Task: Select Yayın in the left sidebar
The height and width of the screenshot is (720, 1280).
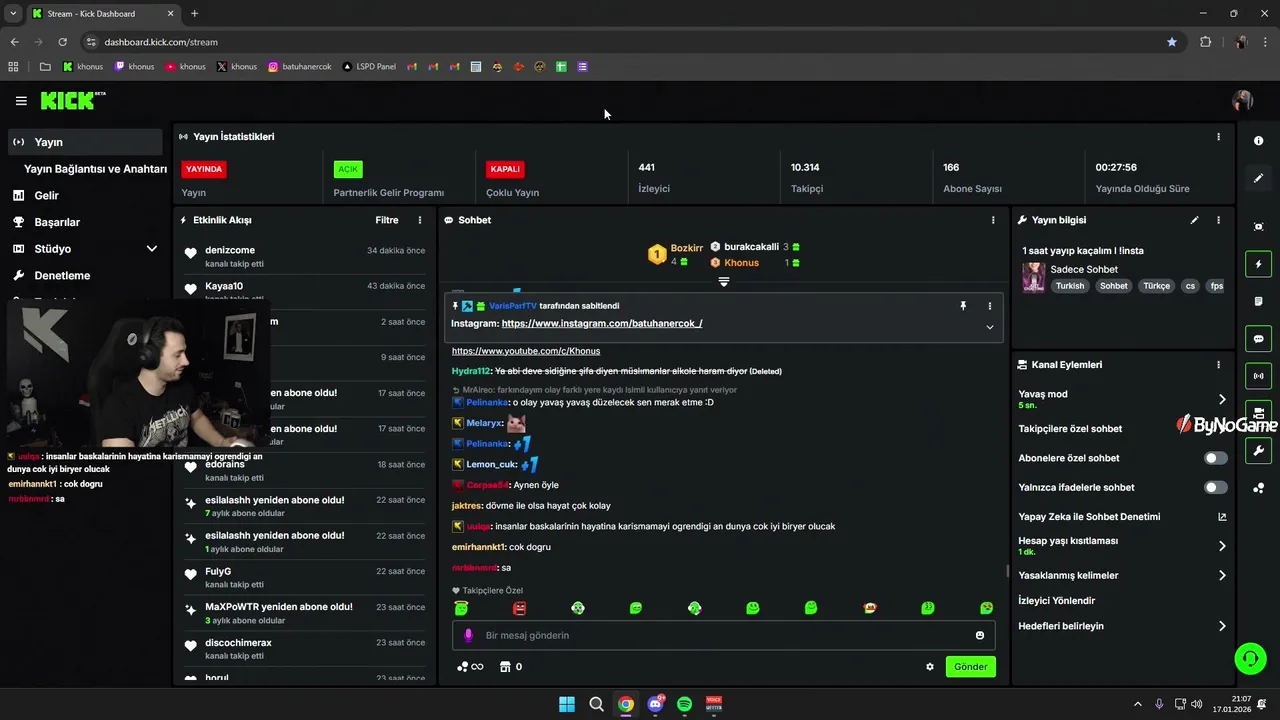Action: click(x=85, y=142)
